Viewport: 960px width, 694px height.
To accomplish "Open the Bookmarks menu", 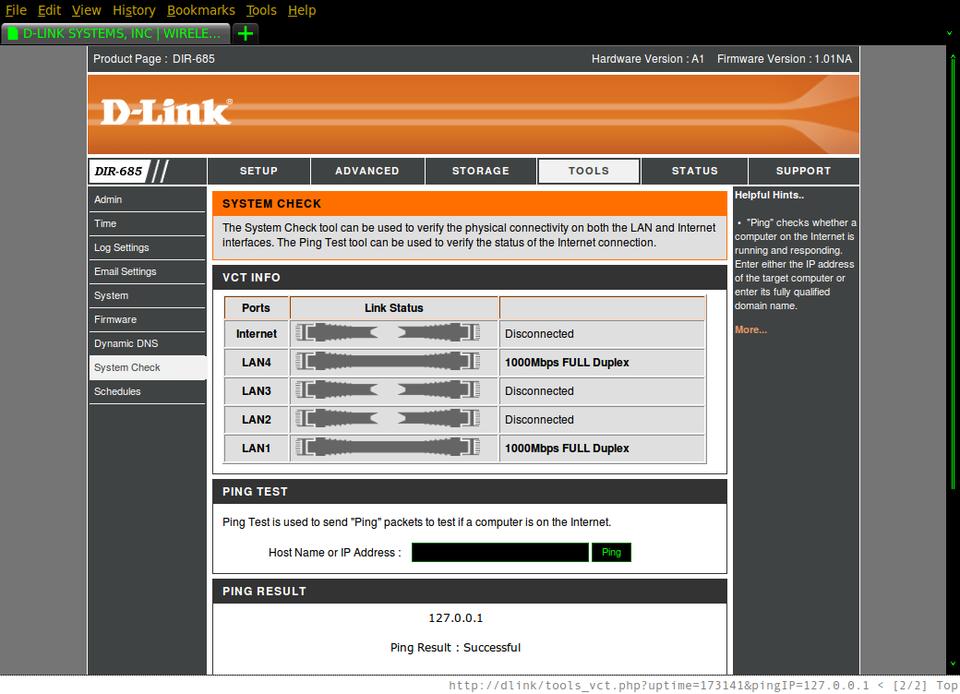I will (201, 10).
